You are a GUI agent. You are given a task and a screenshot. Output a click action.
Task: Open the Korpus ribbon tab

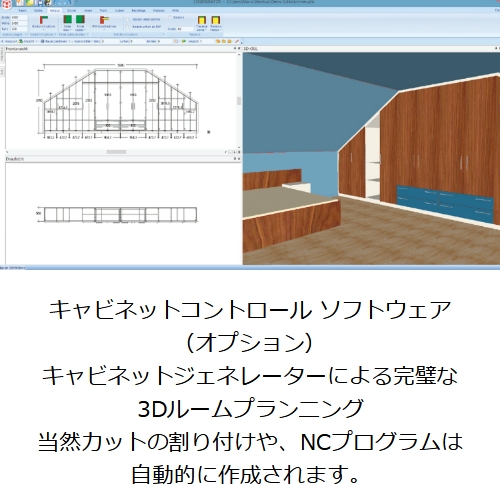[54, 11]
